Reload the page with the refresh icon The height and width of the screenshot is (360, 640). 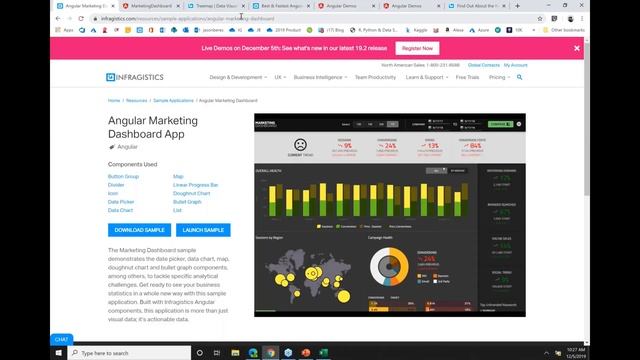81,18
